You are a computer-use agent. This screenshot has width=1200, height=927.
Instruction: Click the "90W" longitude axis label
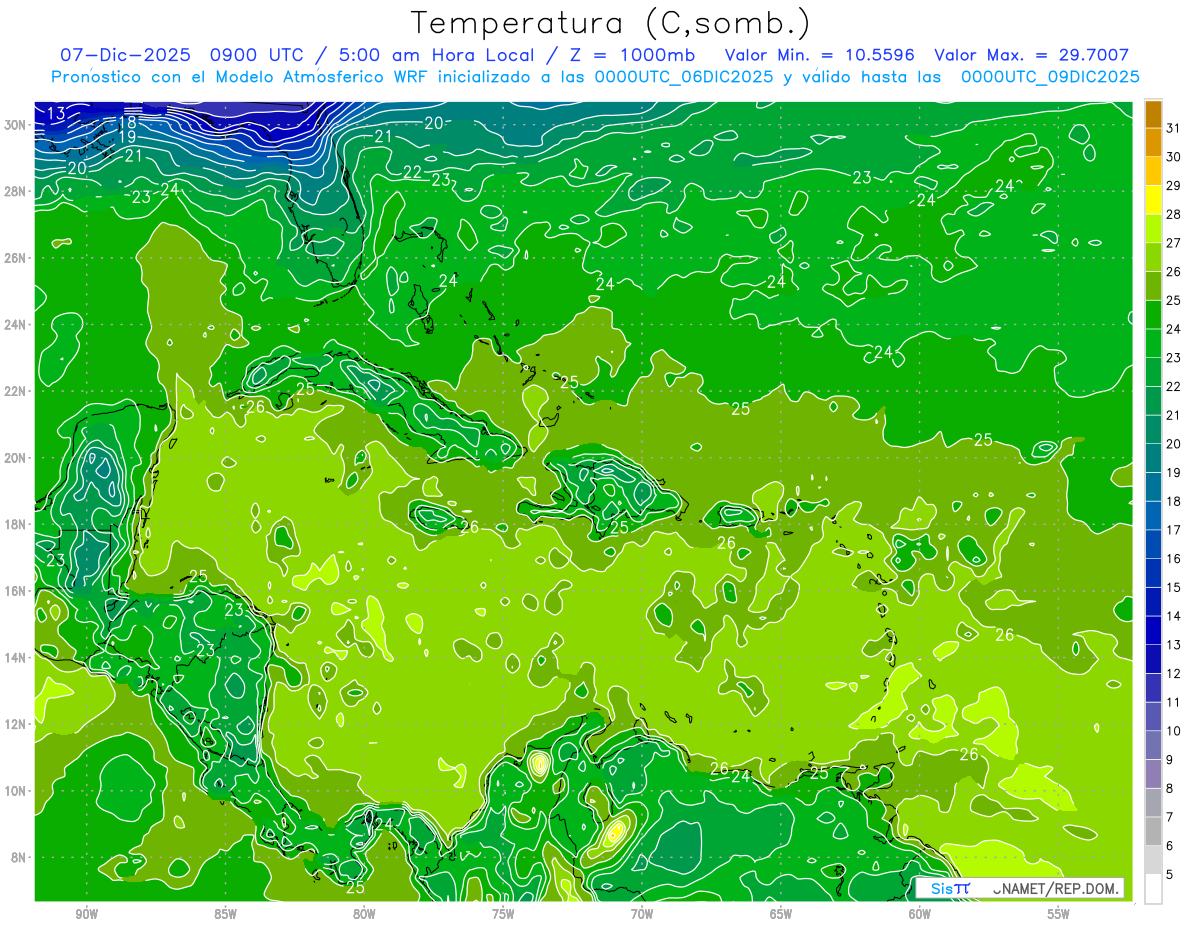[87, 914]
